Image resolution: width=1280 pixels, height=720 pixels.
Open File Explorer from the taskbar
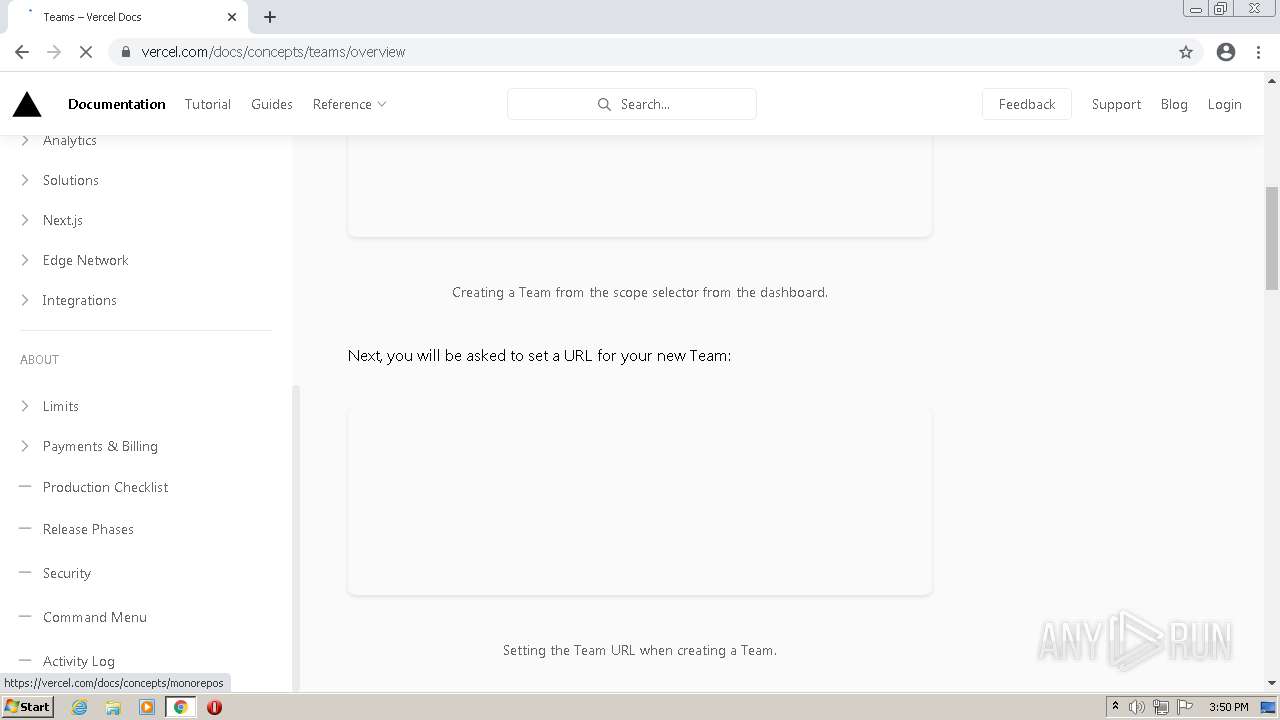[113, 707]
